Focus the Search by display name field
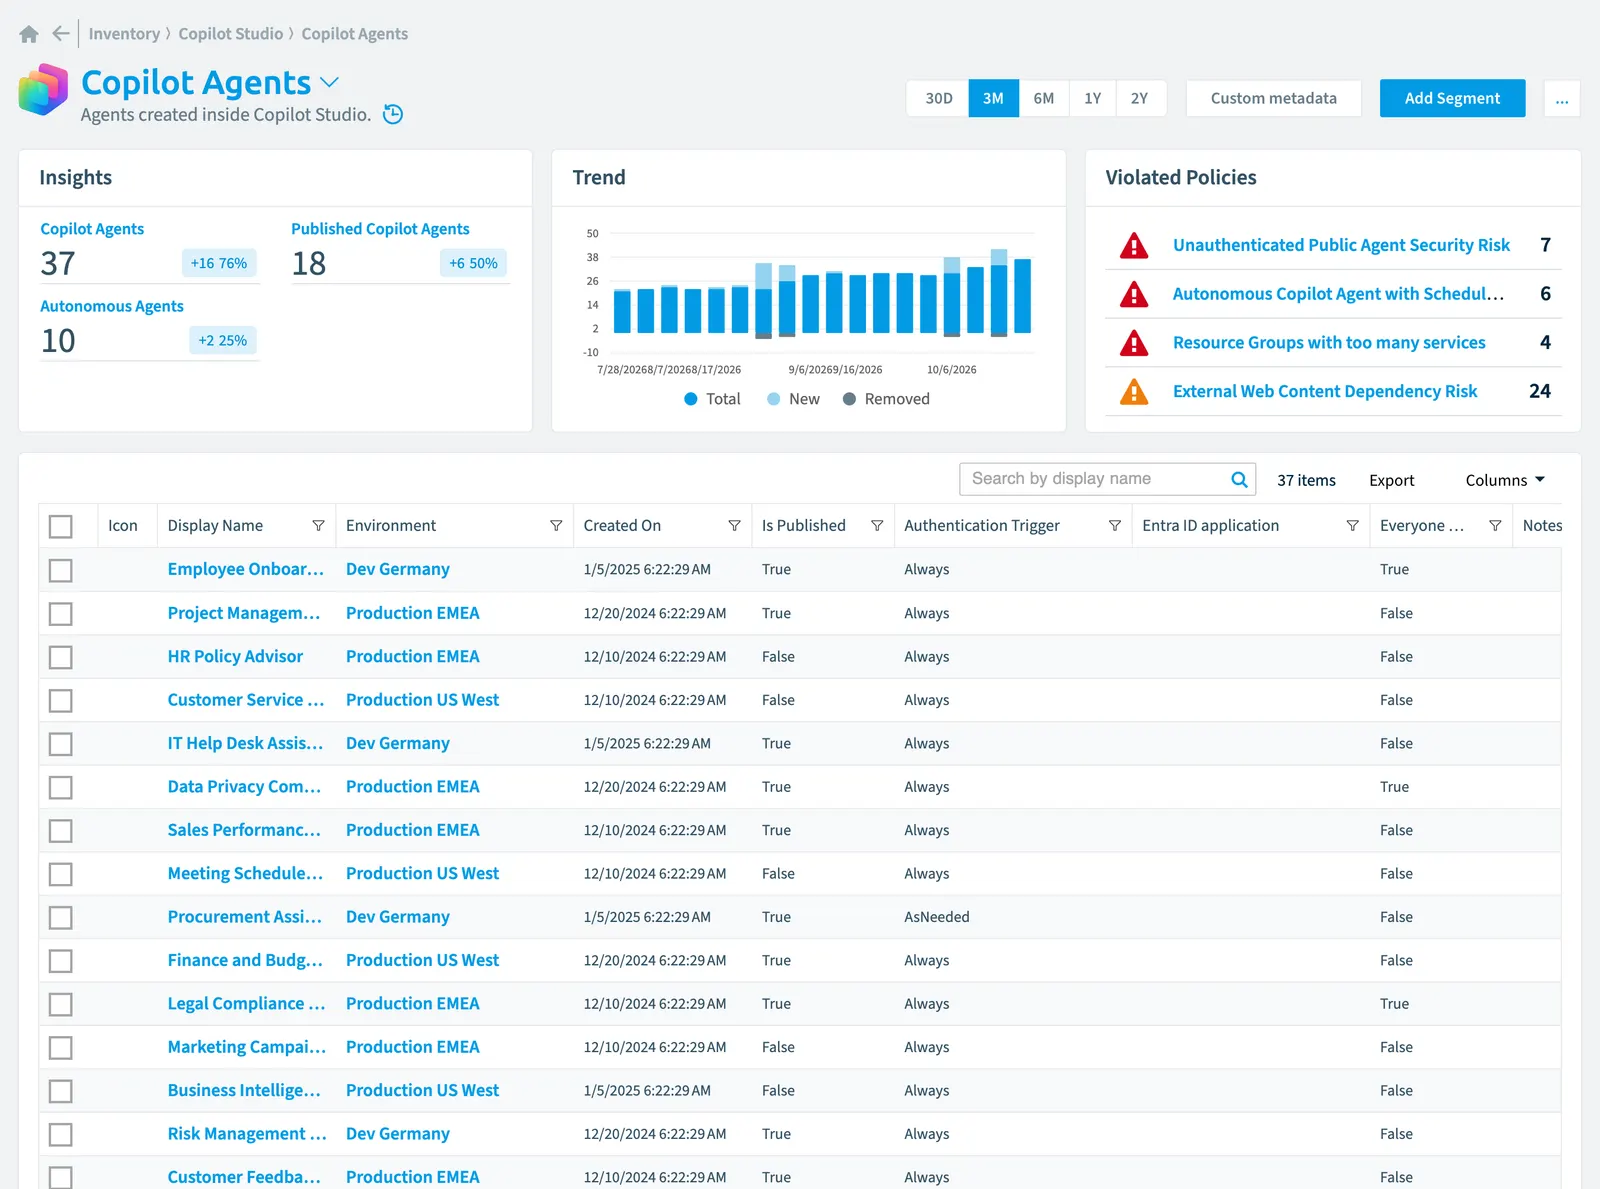Viewport: 1600px width, 1189px height. (x=1107, y=479)
